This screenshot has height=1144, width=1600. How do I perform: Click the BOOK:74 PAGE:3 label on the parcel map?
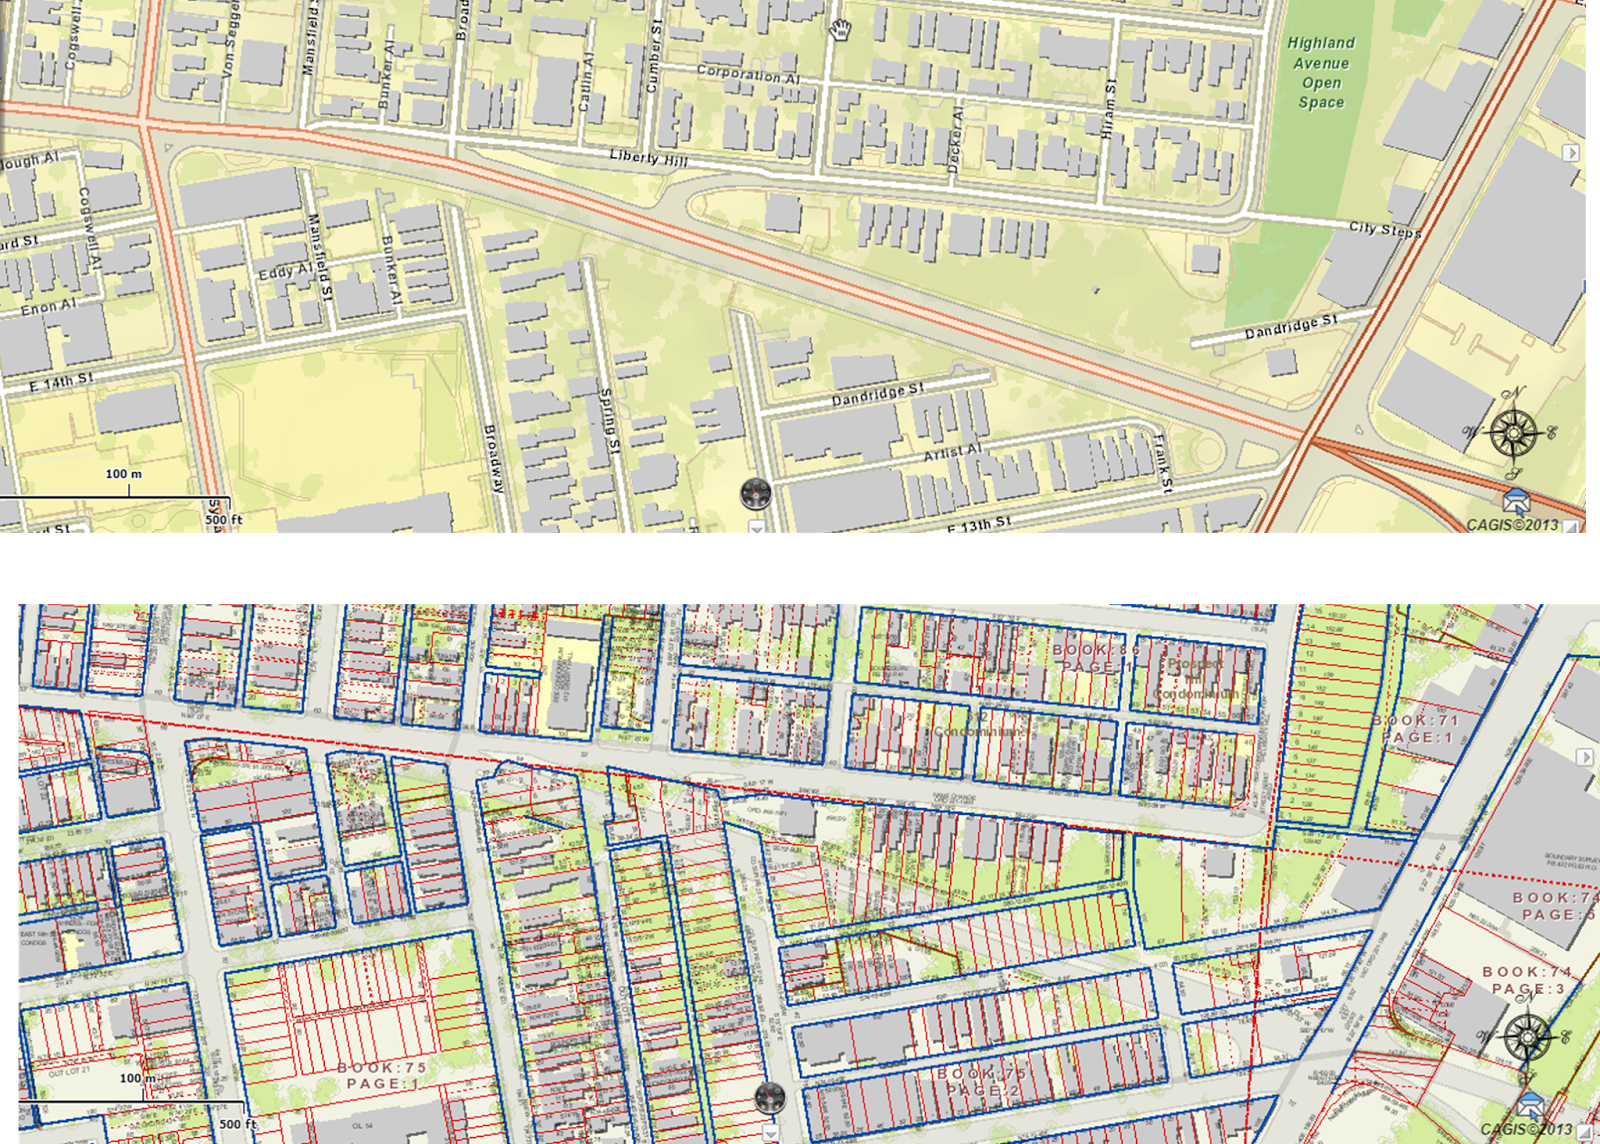pos(1528,980)
